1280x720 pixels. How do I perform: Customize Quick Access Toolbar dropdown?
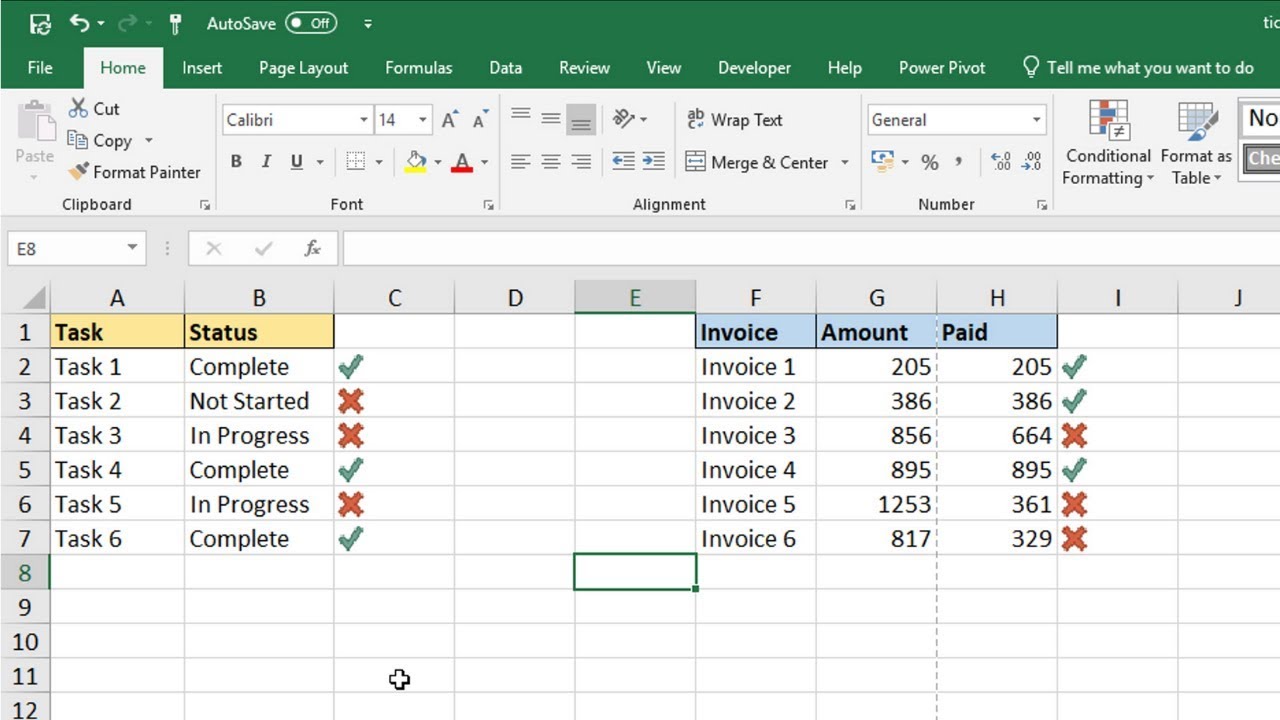click(368, 23)
